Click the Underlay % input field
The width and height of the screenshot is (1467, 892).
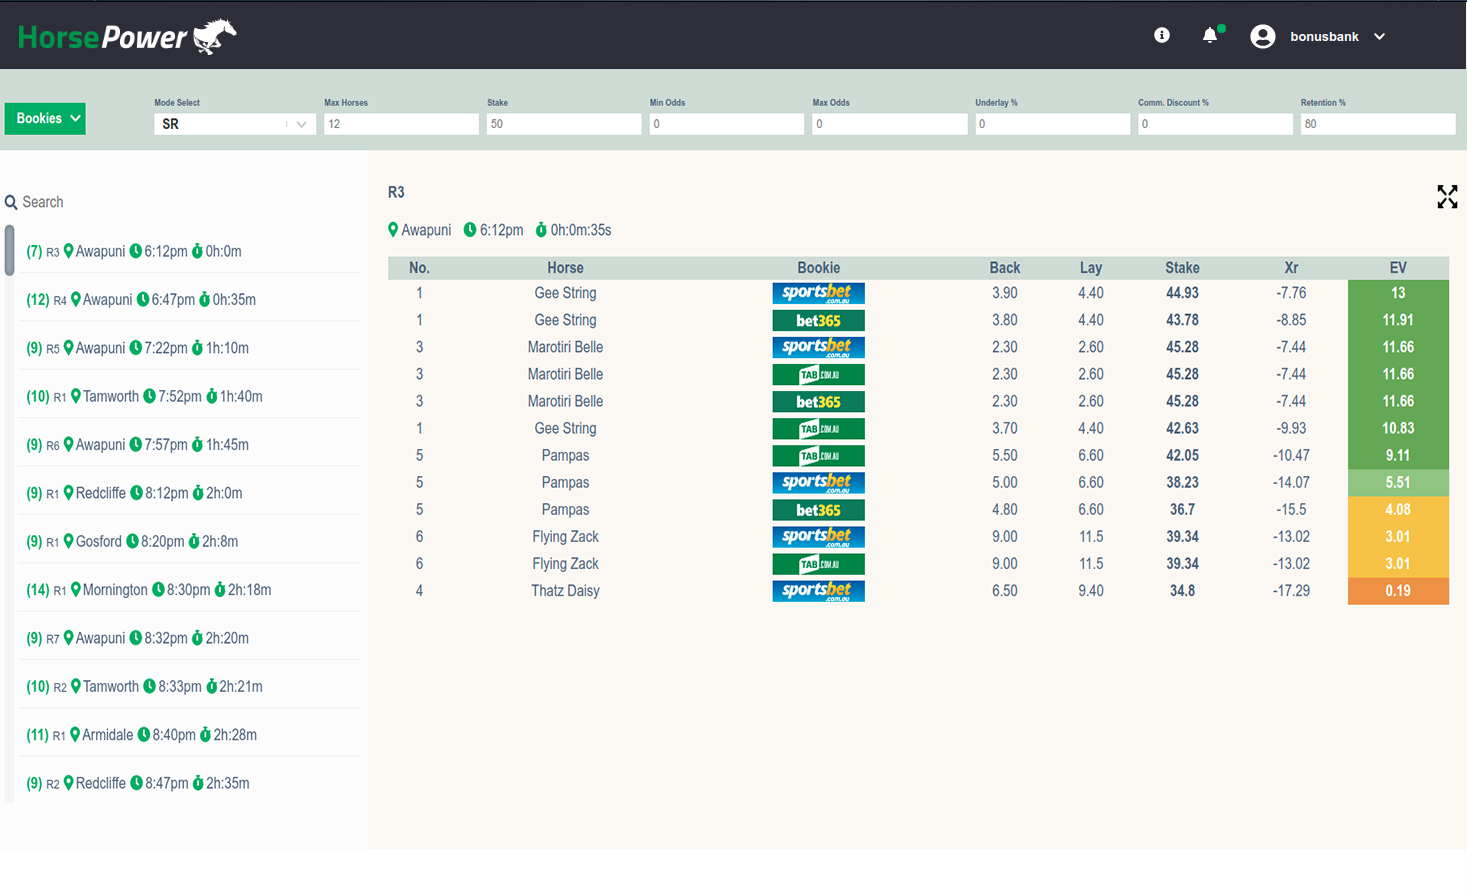tap(1053, 124)
